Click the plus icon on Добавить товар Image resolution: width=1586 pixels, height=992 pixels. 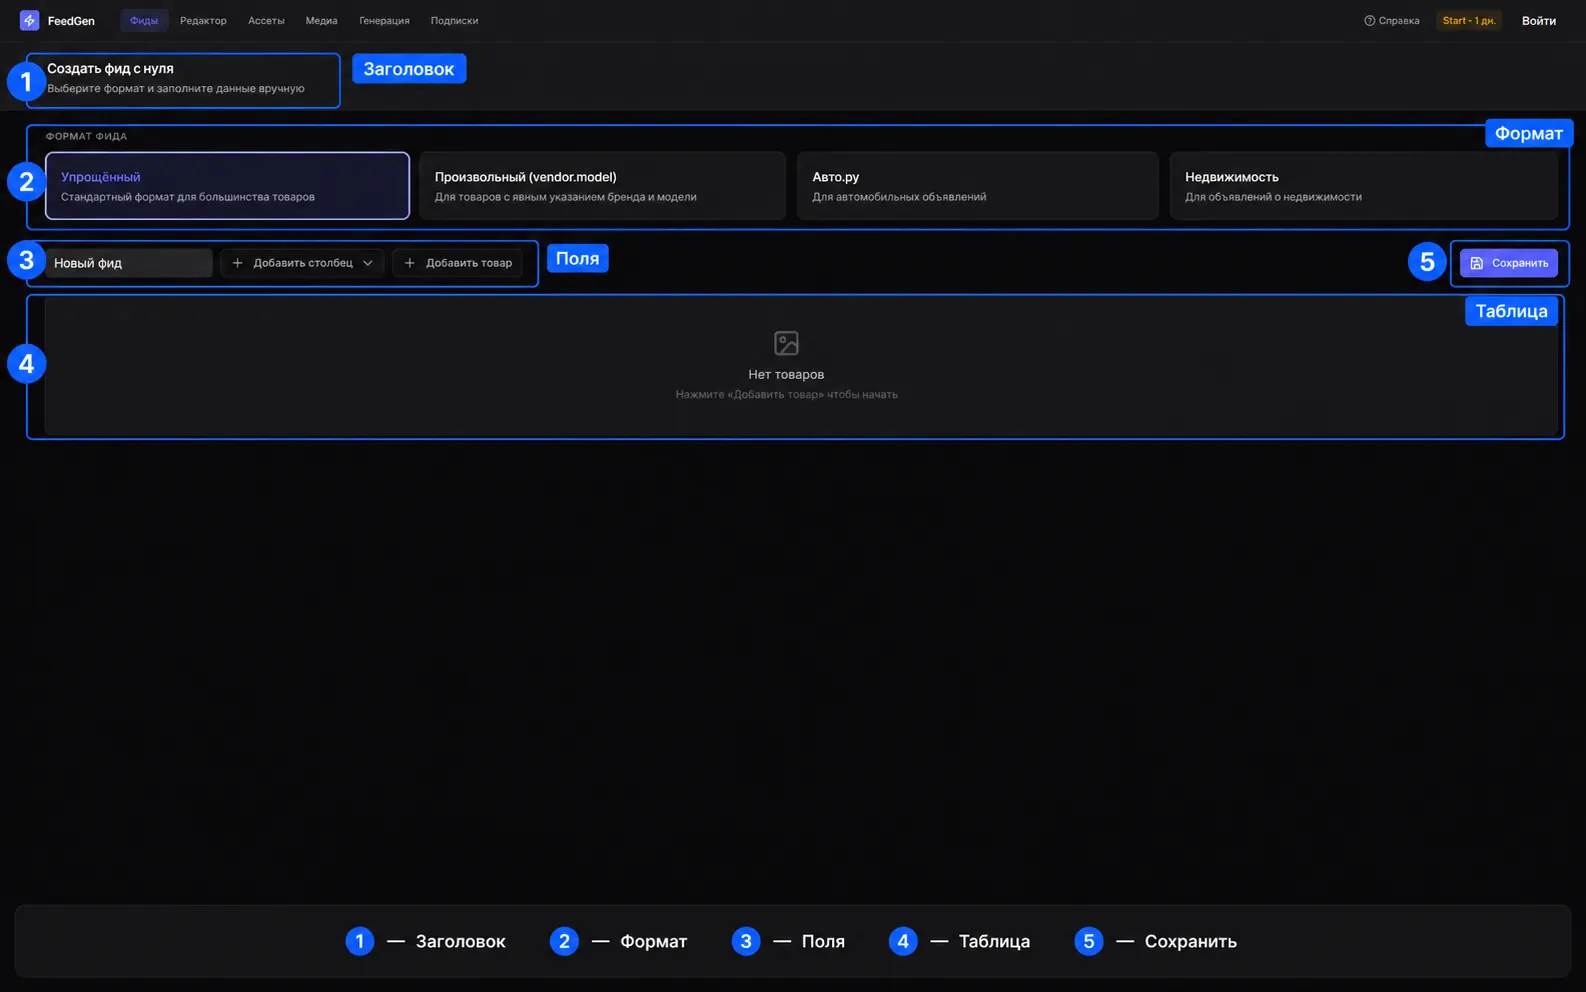tap(409, 263)
